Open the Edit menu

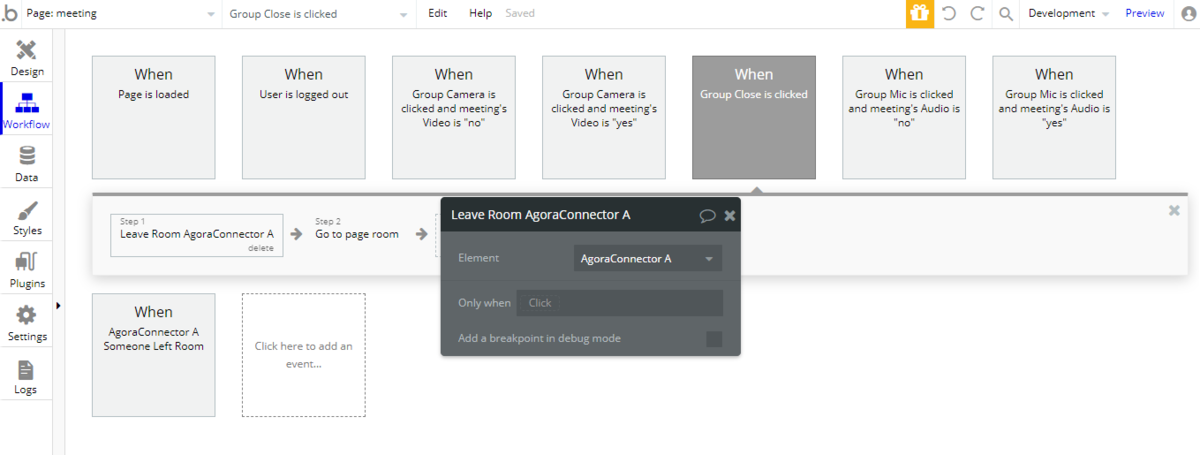coord(438,14)
